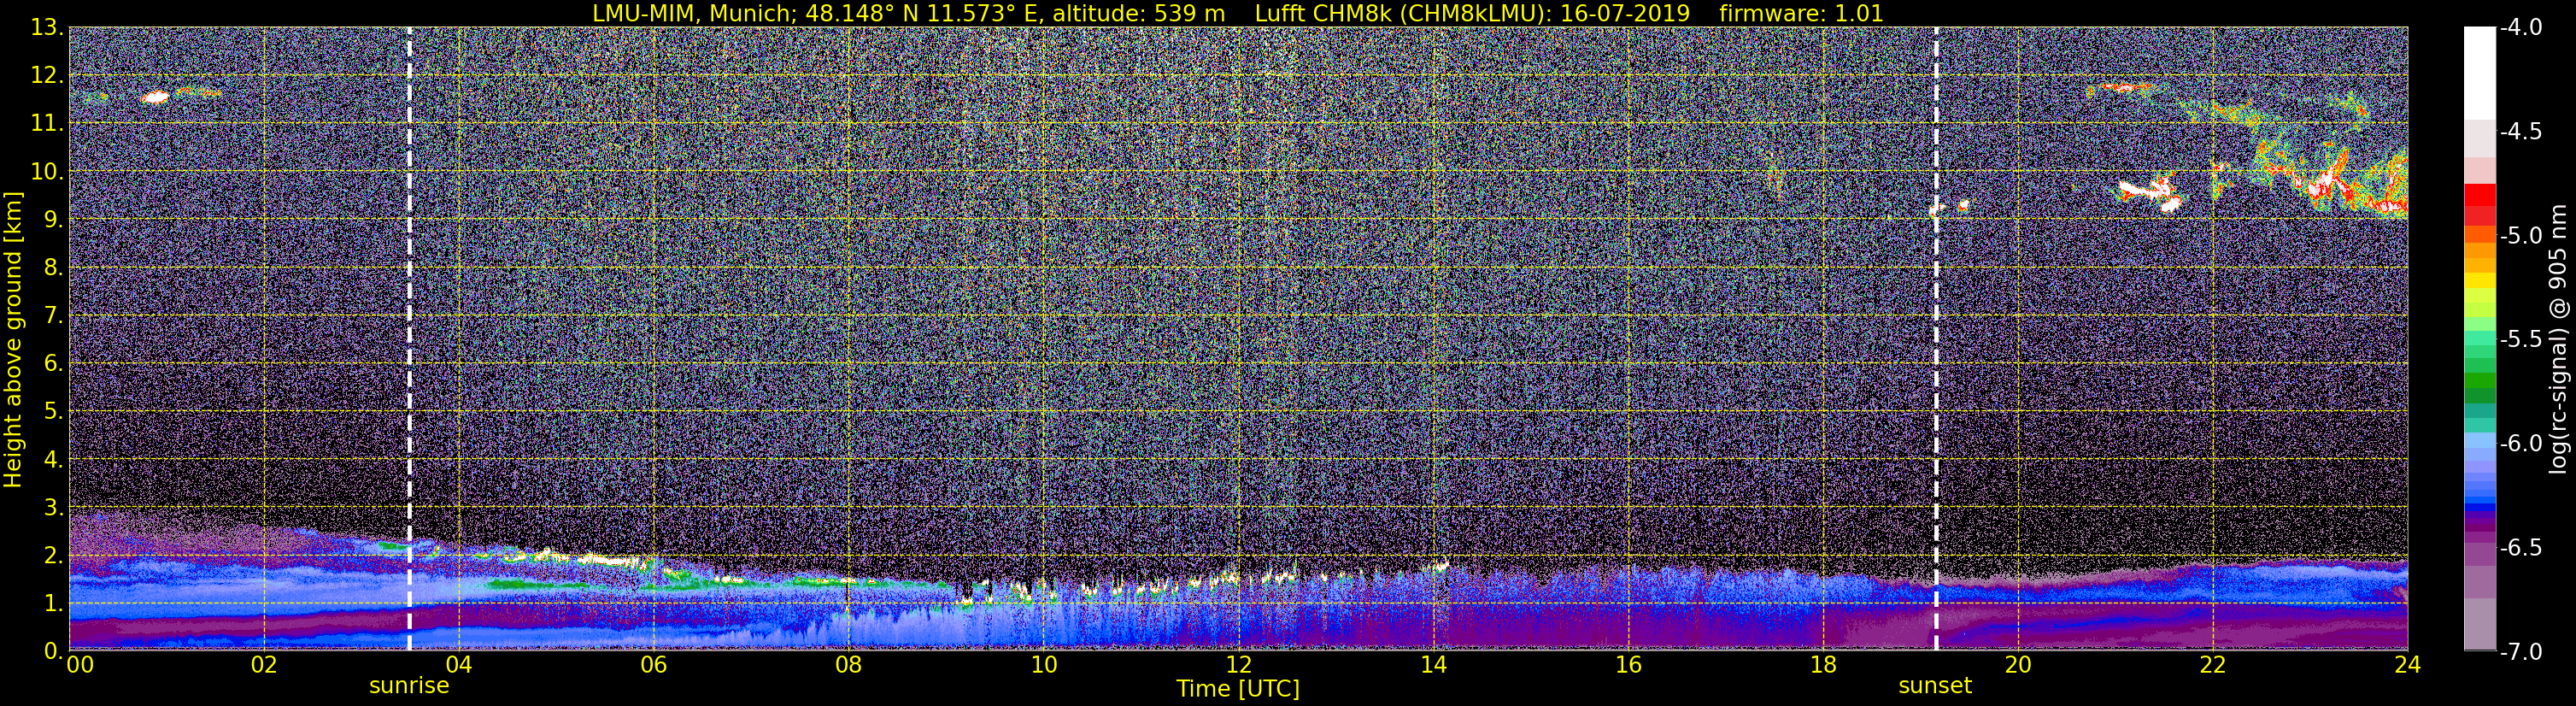Click the '11.' height tick label
Image resolution: width=2576 pixels, height=706 pixels.
46,124
